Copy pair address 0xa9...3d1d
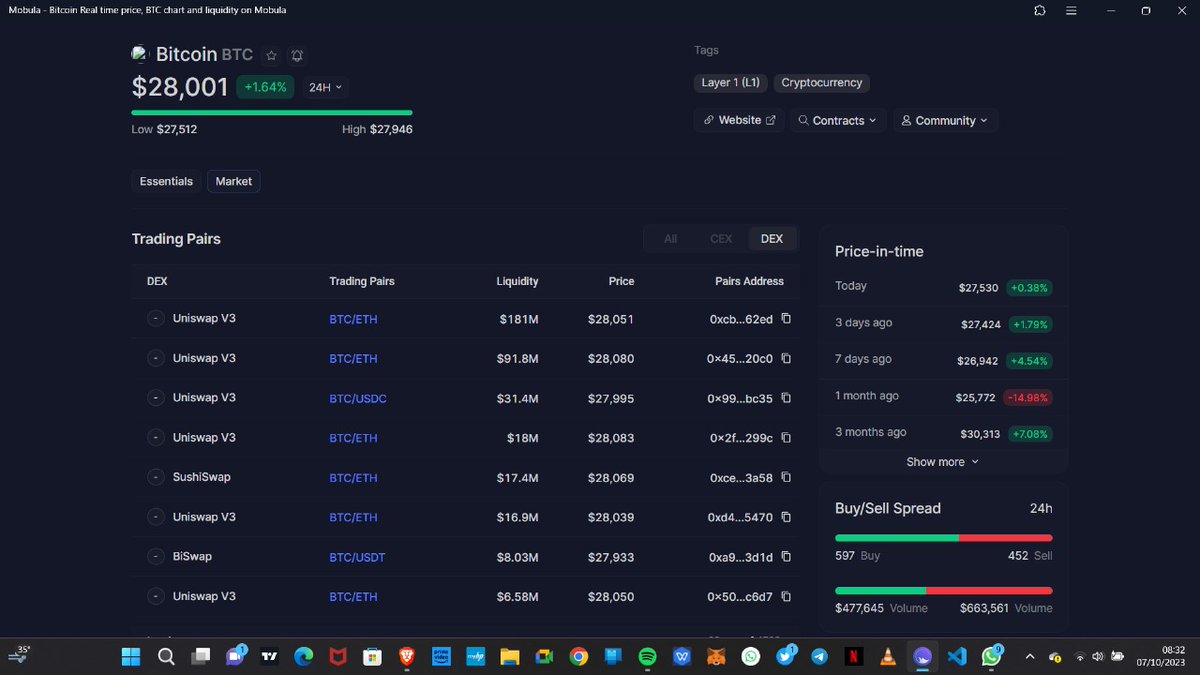 [x=786, y=557]
